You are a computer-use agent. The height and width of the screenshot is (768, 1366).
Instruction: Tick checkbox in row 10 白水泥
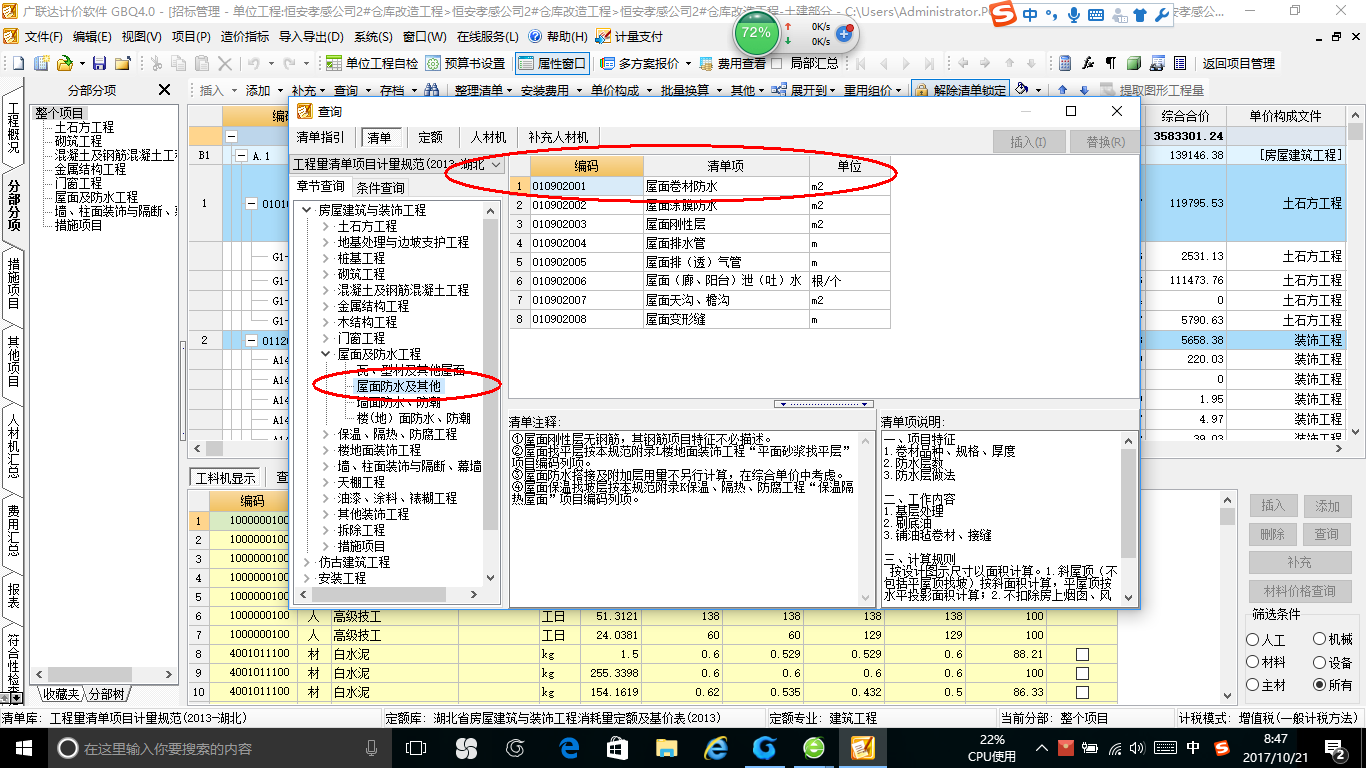pyautogui.click(x=1082, y=692)
